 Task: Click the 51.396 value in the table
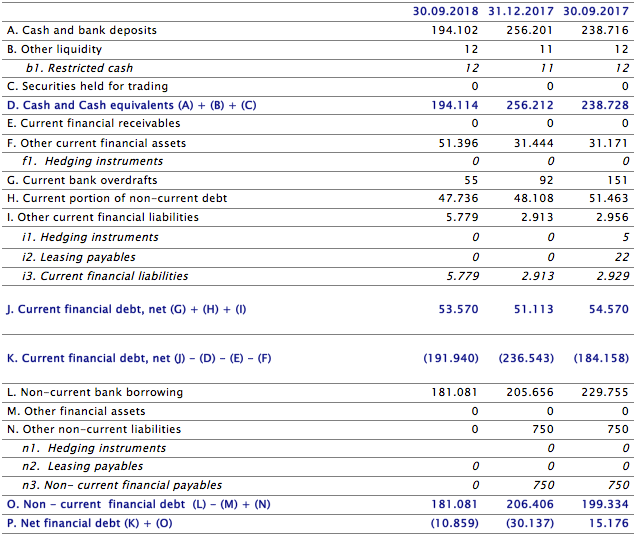(x=458, y=143)
